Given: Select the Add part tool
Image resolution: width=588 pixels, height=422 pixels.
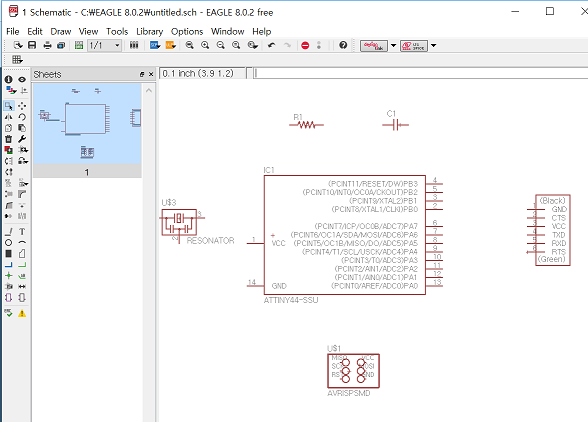Looking at the screenshot, I should (9, 150).
